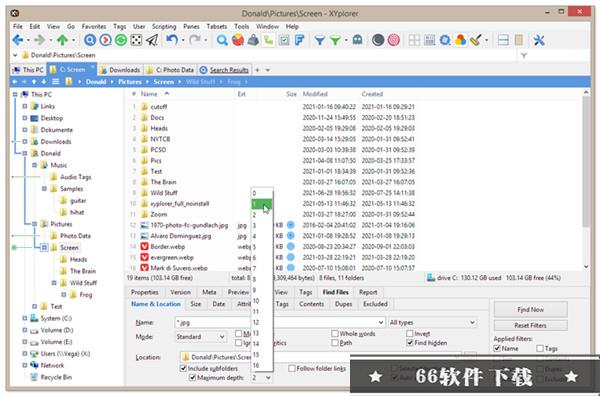
Task: Open the Find Files magnifier icon
Action: (222, 40)
